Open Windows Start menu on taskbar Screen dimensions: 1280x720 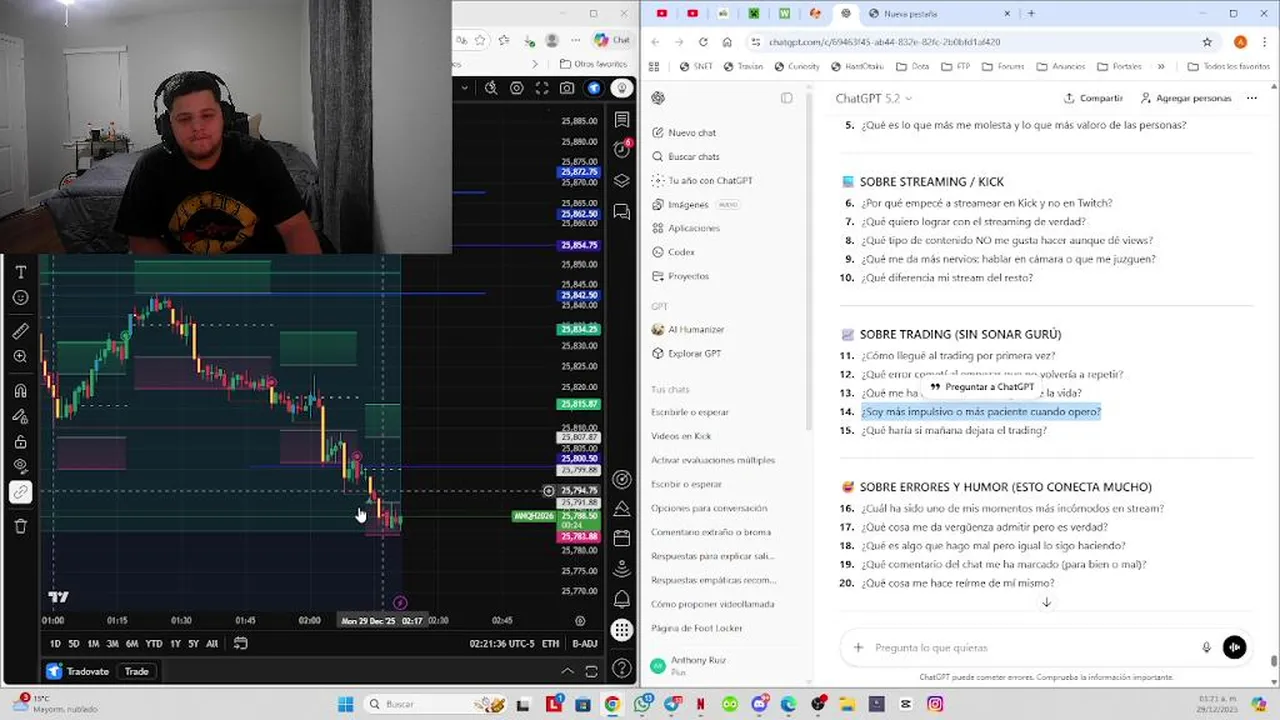345,704
